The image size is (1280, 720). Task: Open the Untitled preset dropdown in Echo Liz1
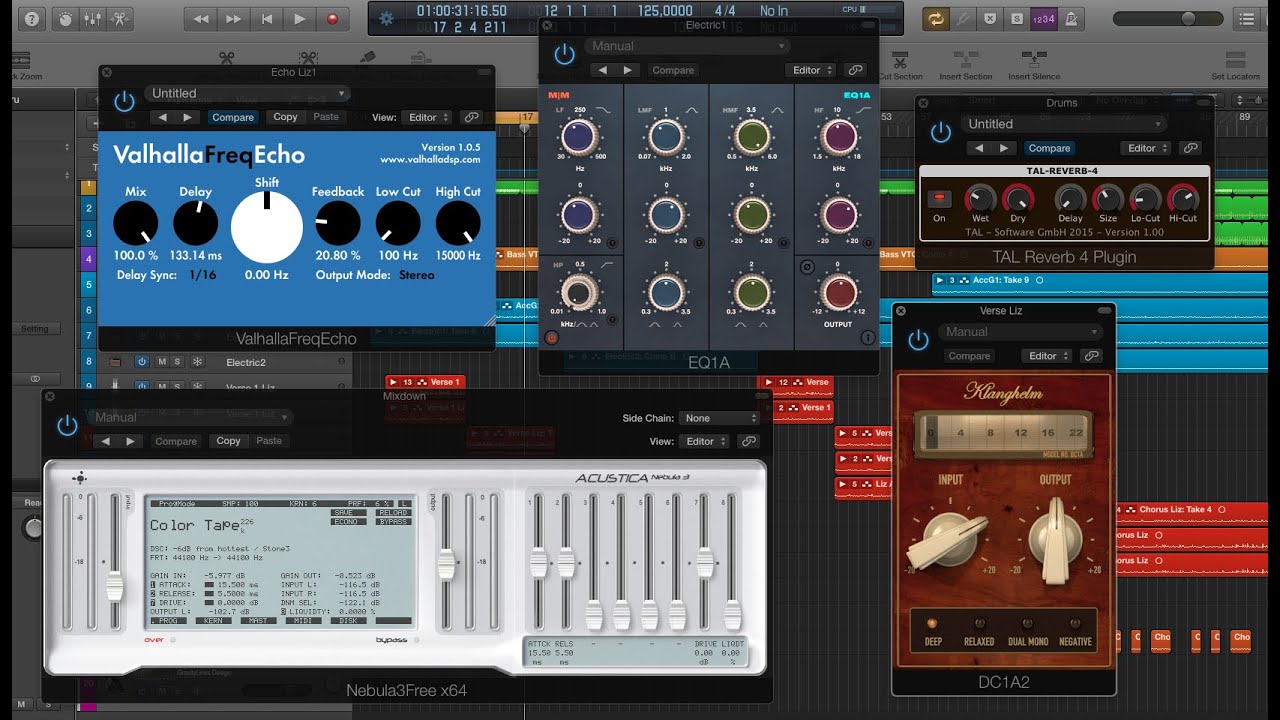[247, 93]
